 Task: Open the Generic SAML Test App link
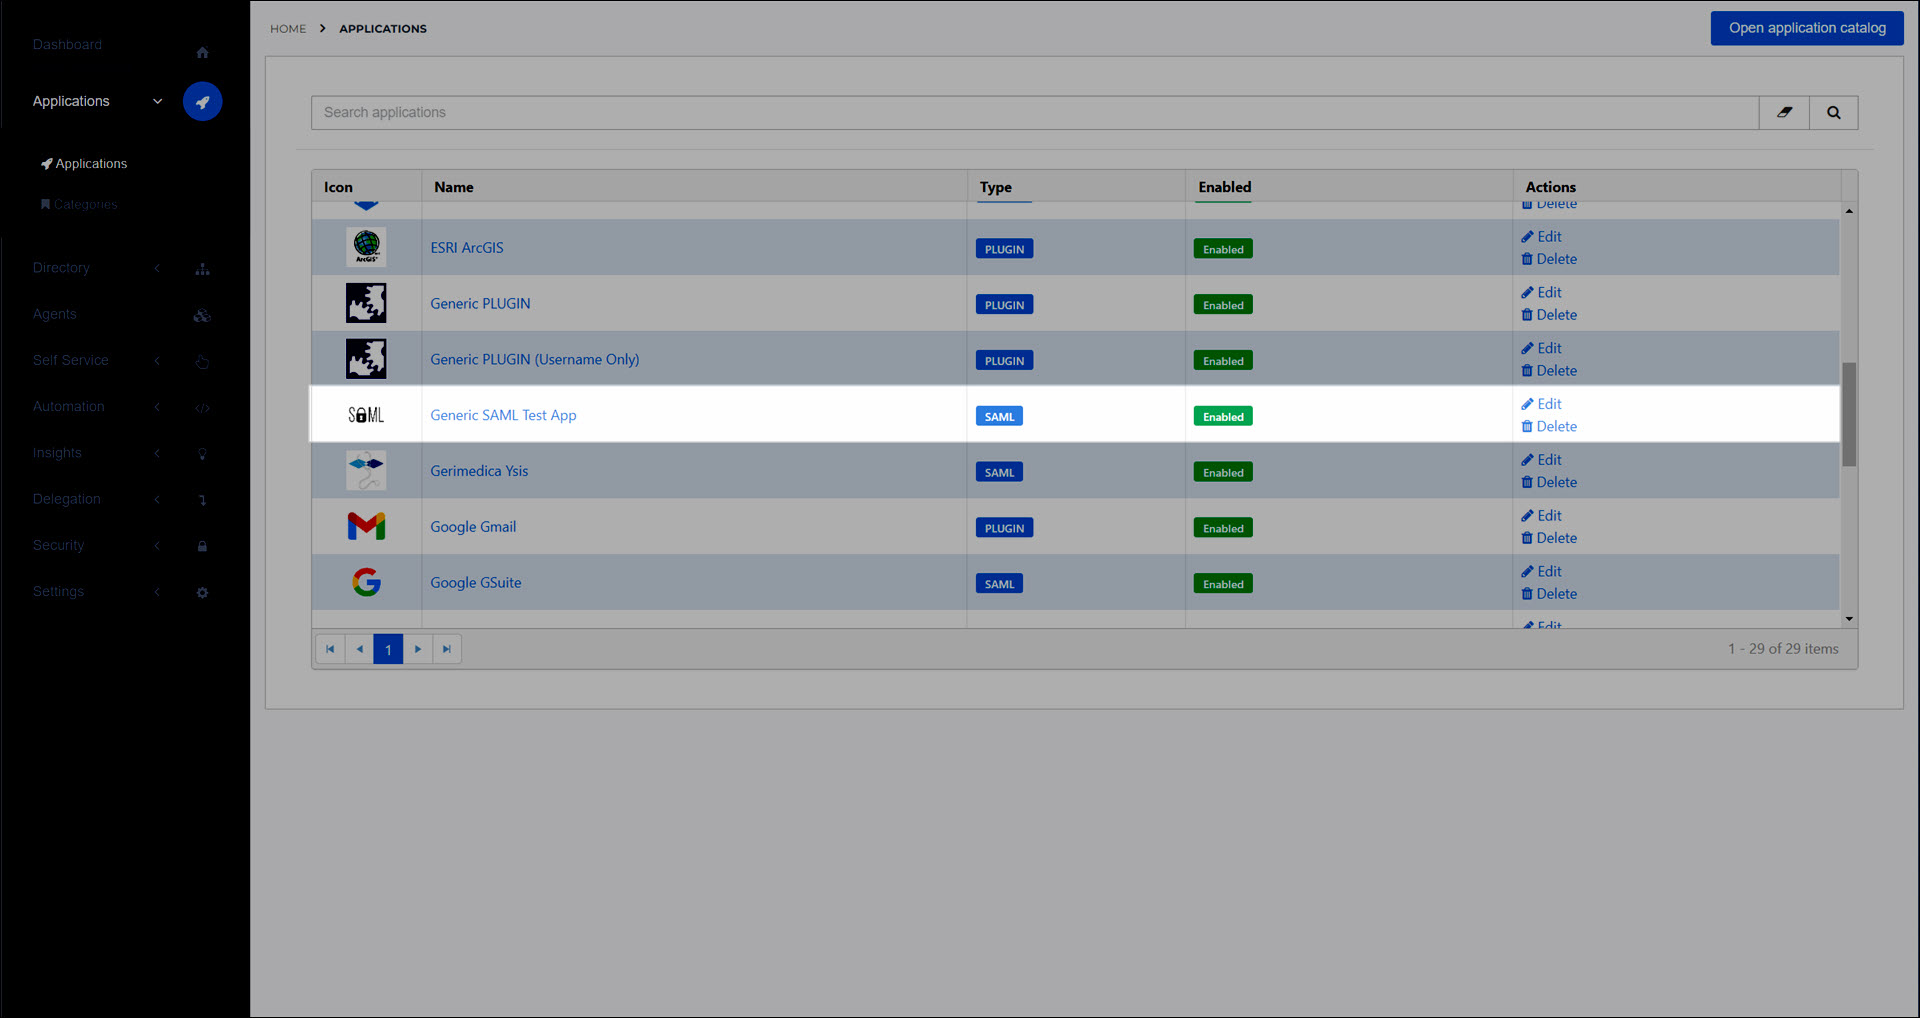[x=503, y=415]
